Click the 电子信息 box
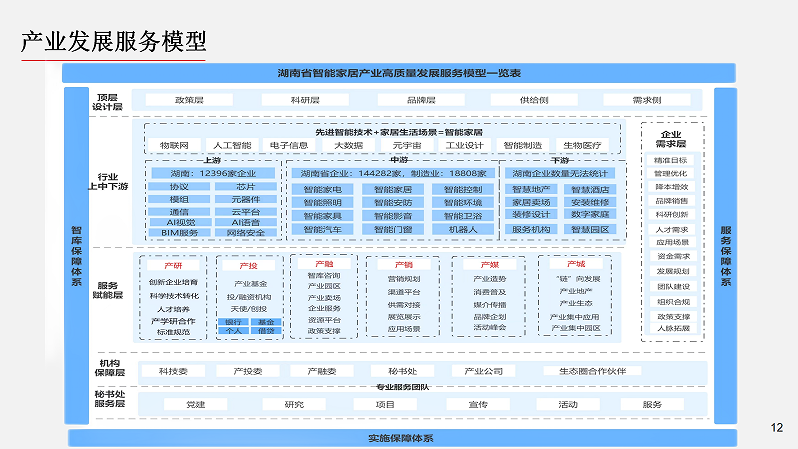 tap(289, 145)
